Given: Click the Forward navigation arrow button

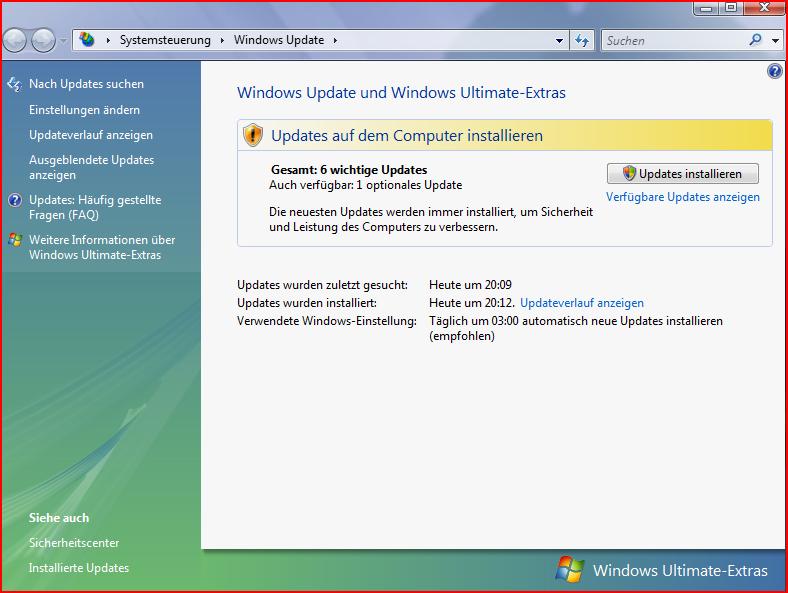Looking at the screenshot, I should tap(43, 40).
